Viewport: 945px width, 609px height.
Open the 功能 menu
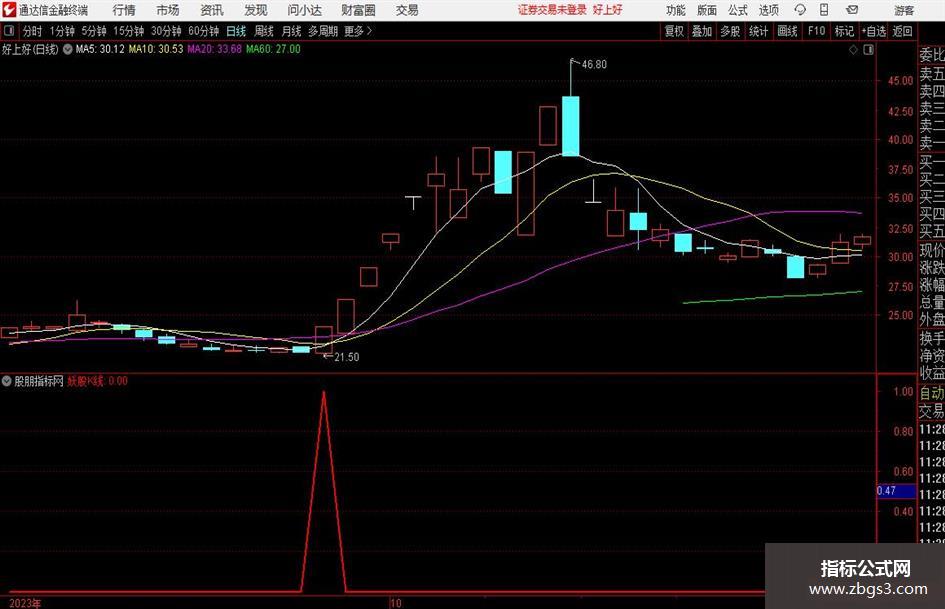676,10
